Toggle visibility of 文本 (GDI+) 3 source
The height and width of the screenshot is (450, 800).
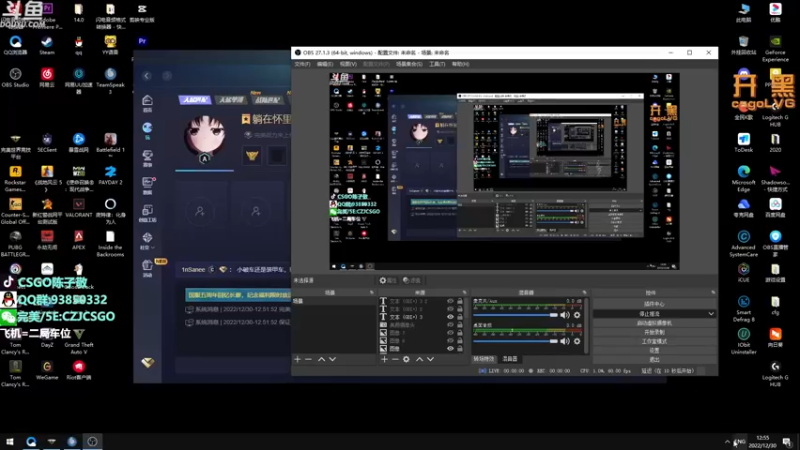(x=450, y=317)
